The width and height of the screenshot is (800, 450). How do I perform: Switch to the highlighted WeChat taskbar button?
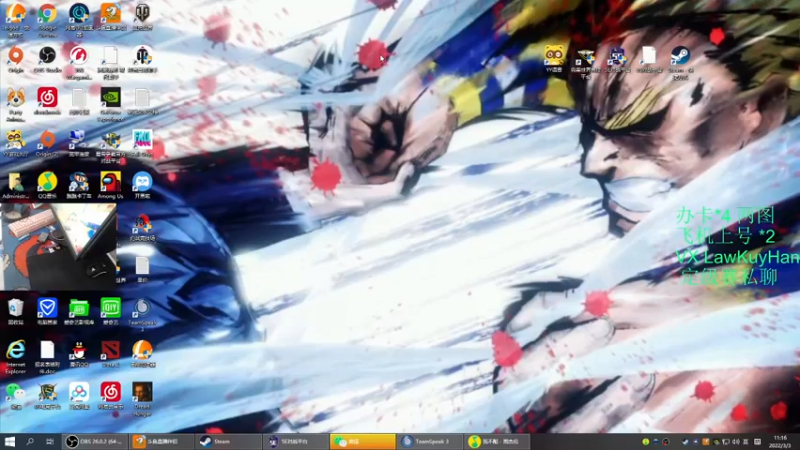click(362, 441)
